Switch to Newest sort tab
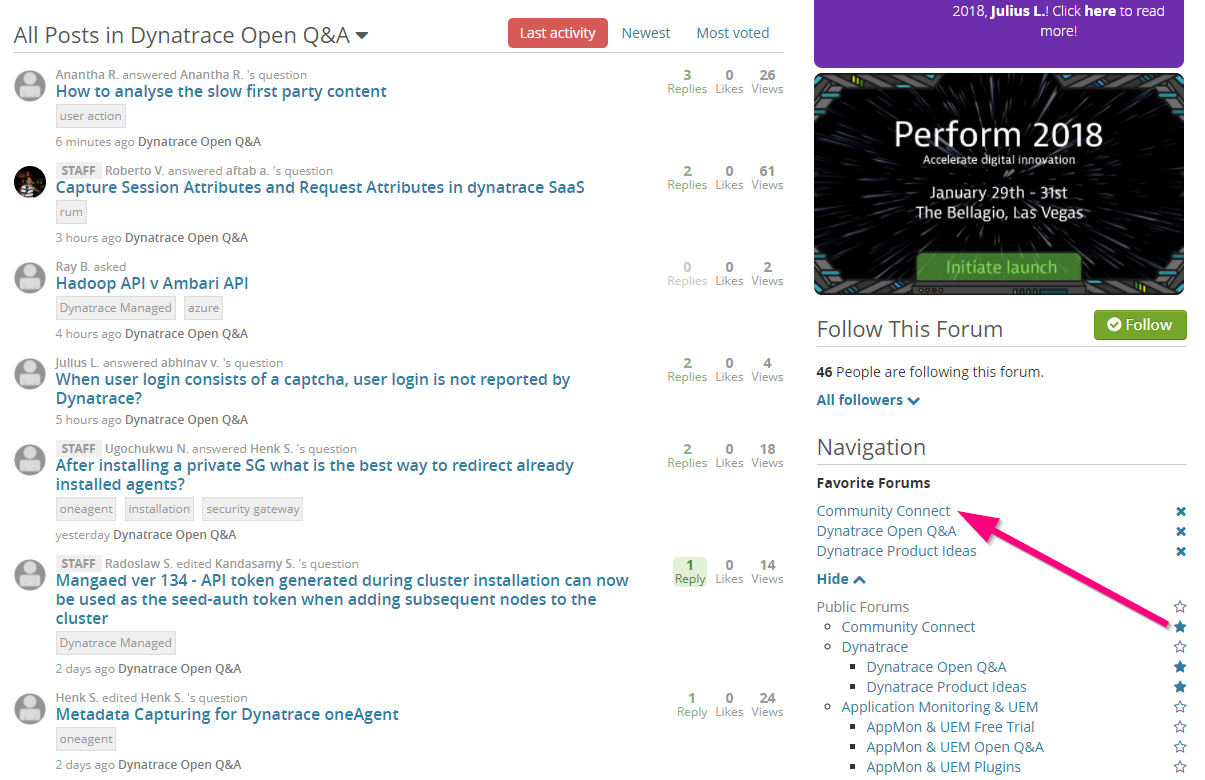The width and height of the screenshot is (1205, 780). (x=646, y=33)
